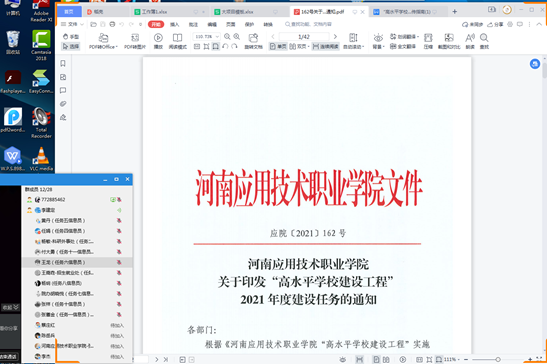This screenshot has height=364, width=547.
Task: Select the Start ribbon tab
Action: click(156, 24)
